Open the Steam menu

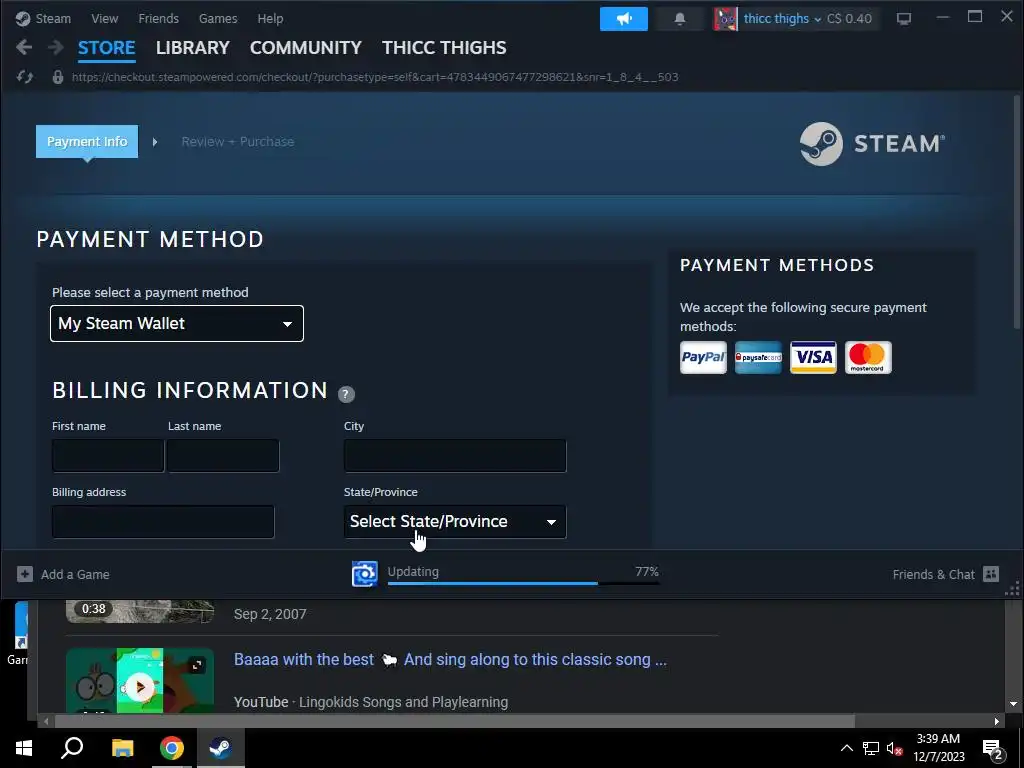pos(53,19)
